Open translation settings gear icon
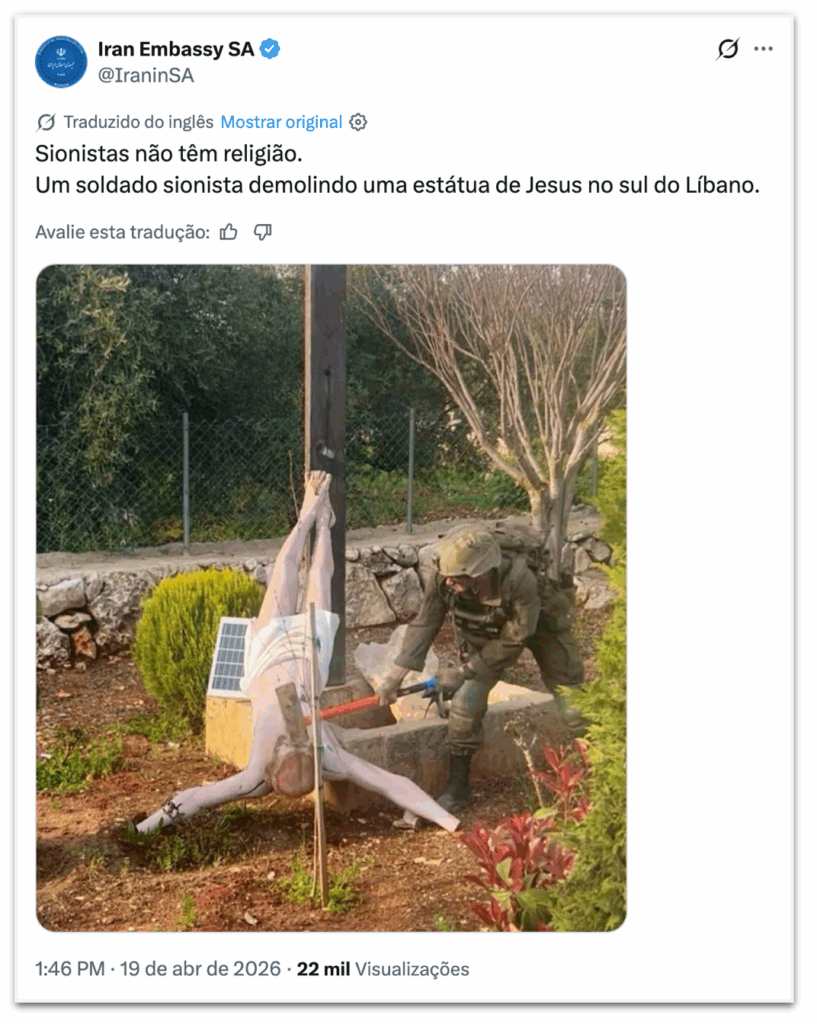The height and width of the screenshot is (1024, 817). point(358,122)
